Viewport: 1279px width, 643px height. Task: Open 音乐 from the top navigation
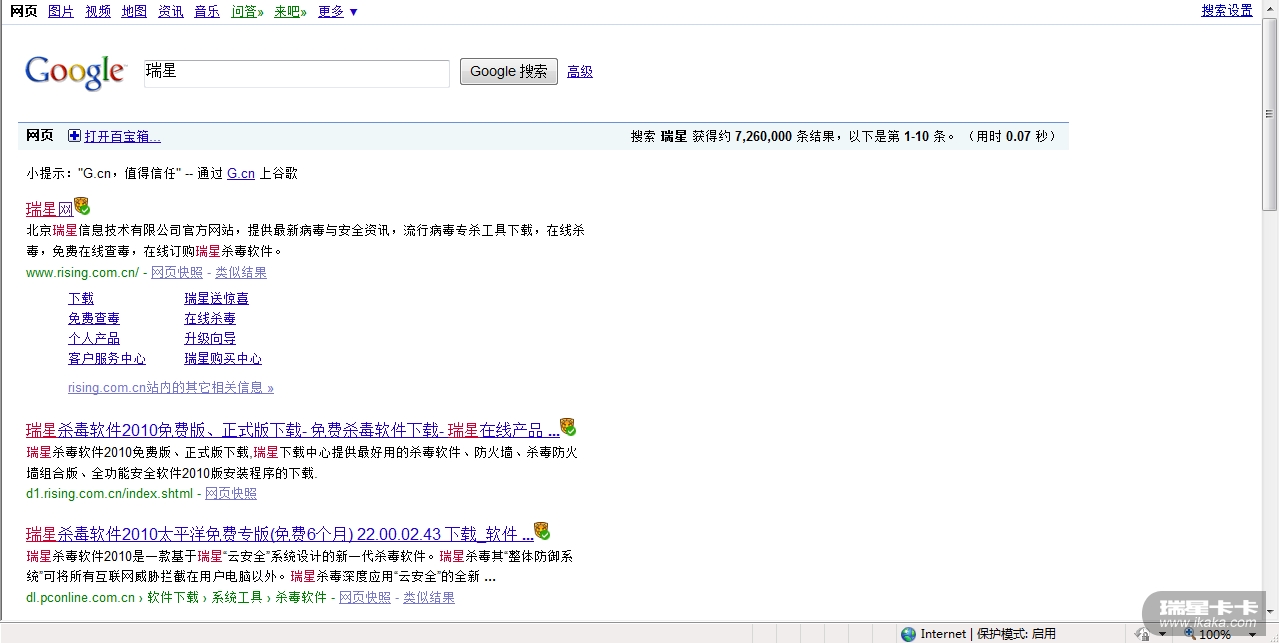tap(207, 11)
